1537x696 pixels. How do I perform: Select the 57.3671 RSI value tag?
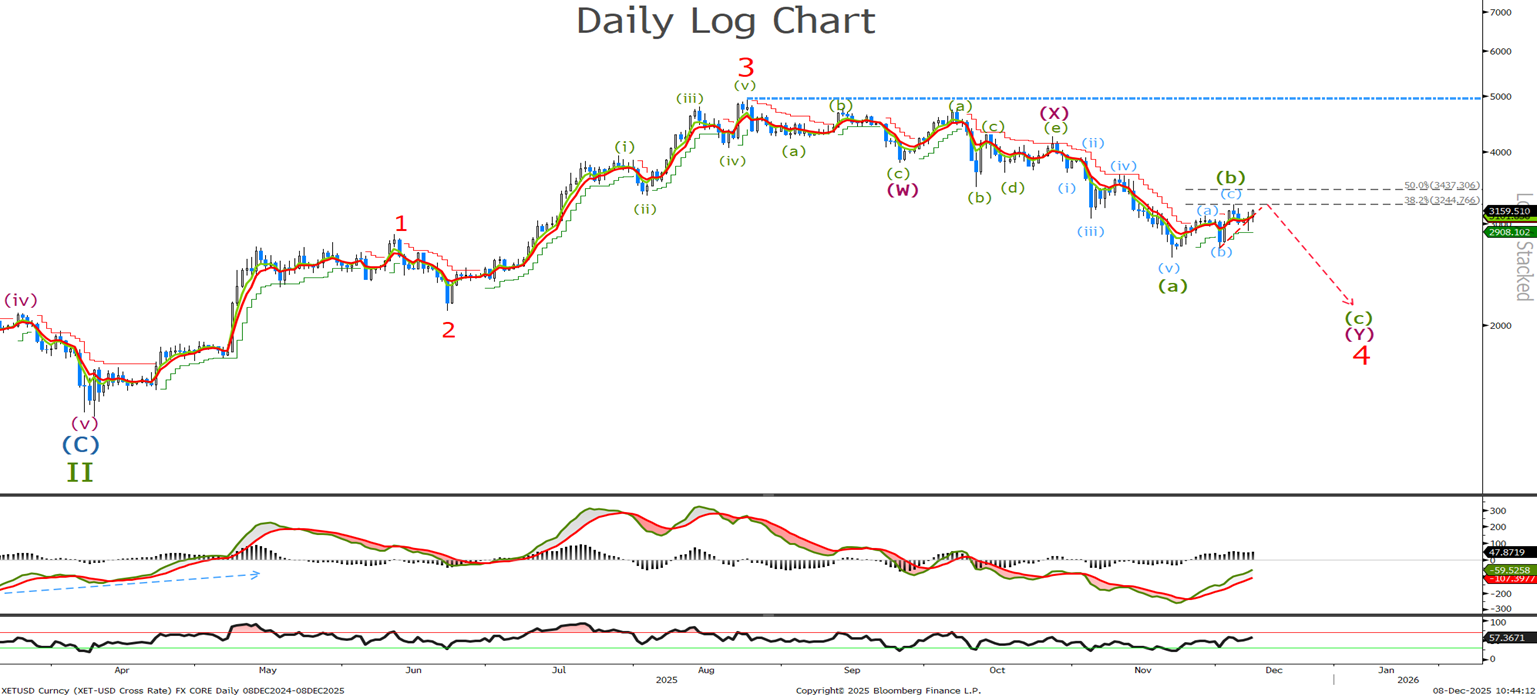pos(1509,637)
